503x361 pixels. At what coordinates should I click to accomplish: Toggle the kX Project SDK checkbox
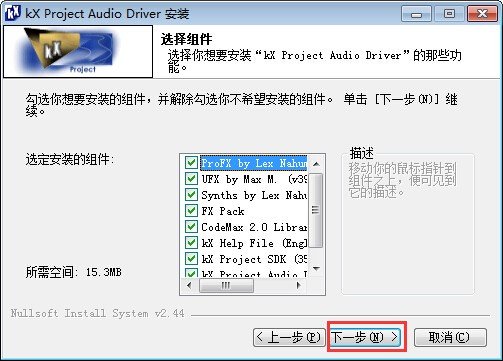point(191,259)
